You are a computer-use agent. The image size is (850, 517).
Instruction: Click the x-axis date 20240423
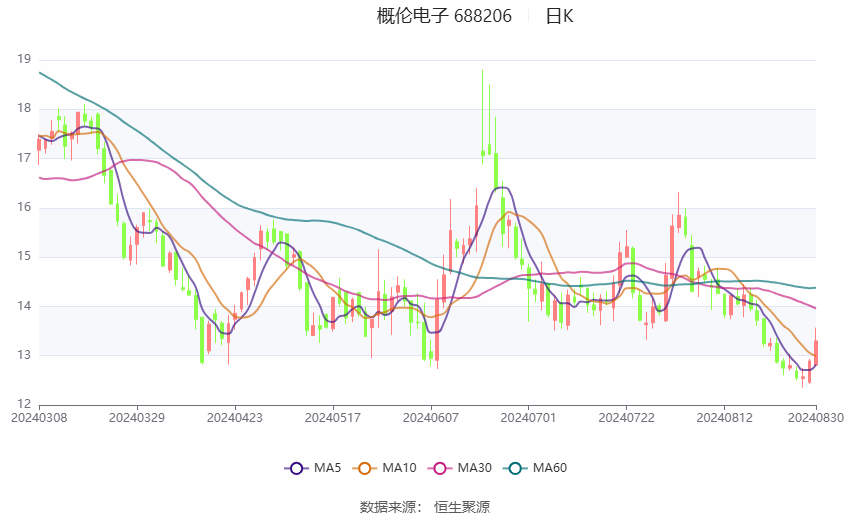pos(235,418)
